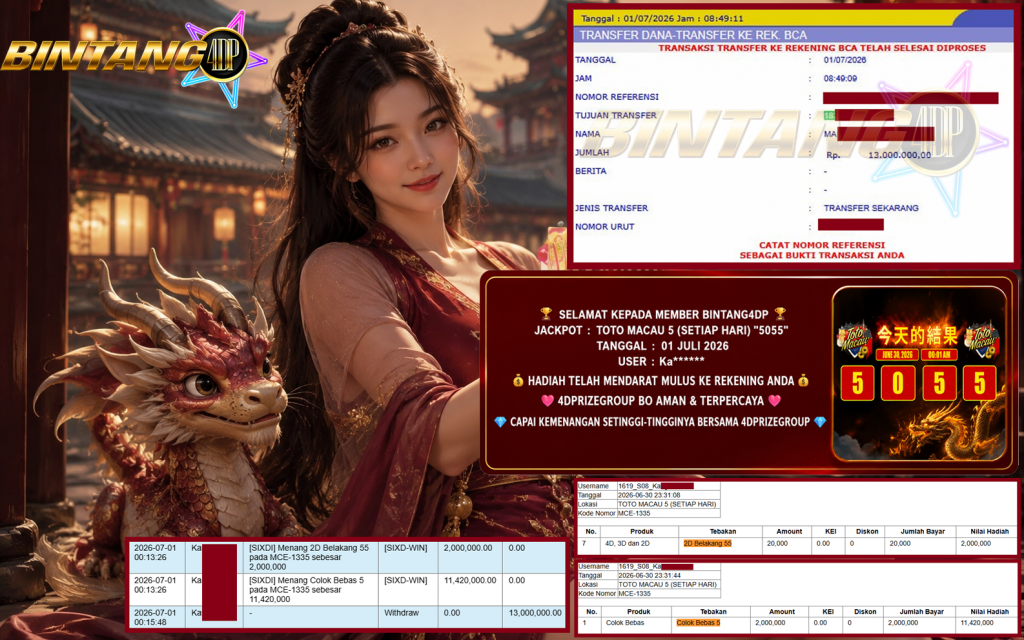Click the [SIXD-WIN] tag in the Colok Bebas row
Image resolution: width=1024 pixels, height=640 pixels.
[x=406, y=580]
